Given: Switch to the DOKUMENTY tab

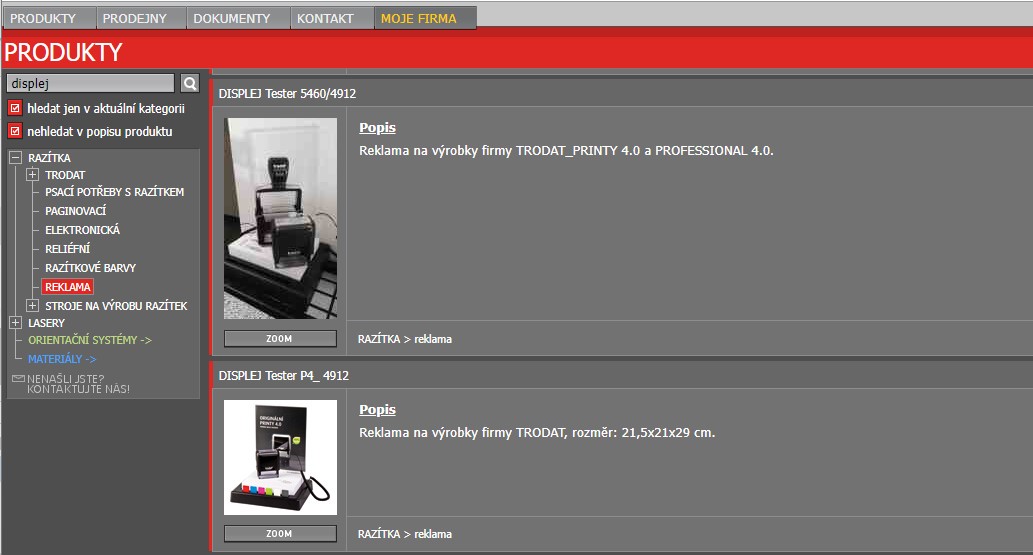Looking at the screenshot, I should pos(232,18).
